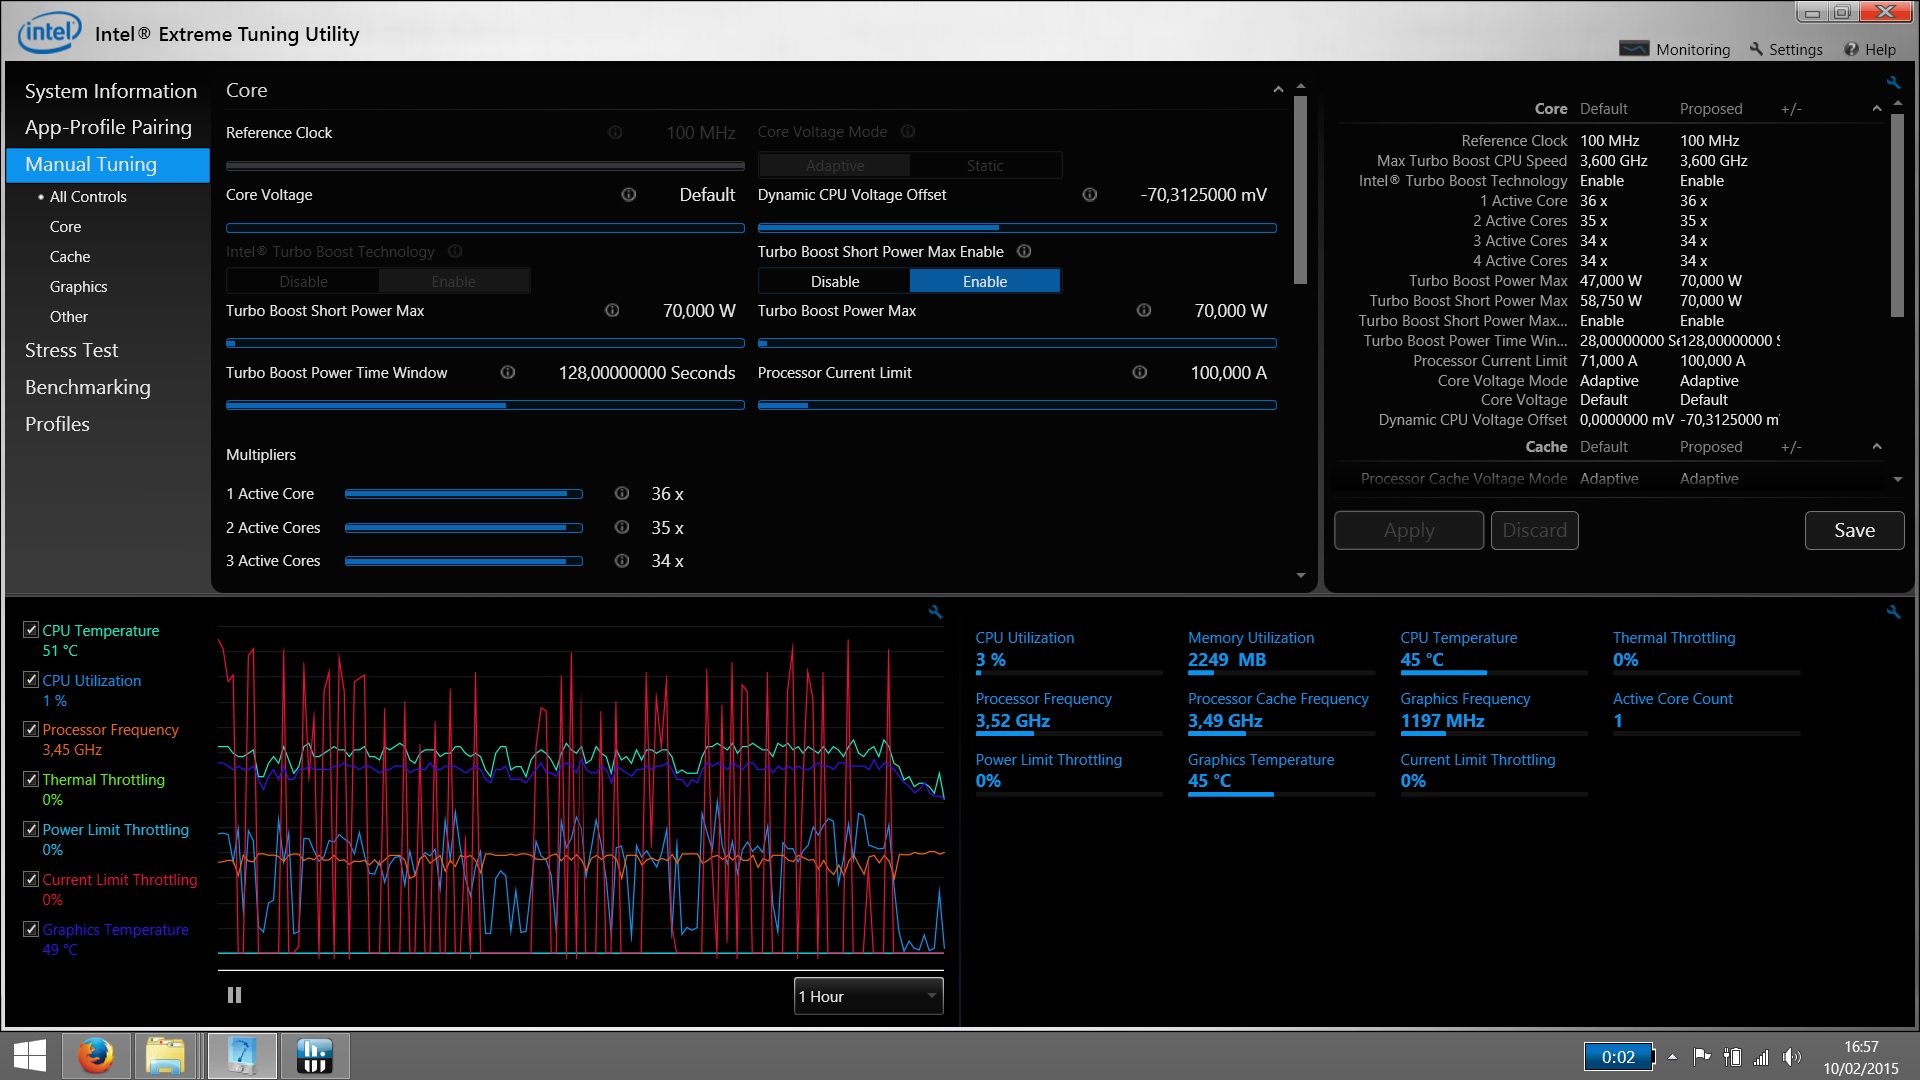Open System Information section
Screen dimensions: 1920x1080
pyautogui.click(x=110, y=91)
